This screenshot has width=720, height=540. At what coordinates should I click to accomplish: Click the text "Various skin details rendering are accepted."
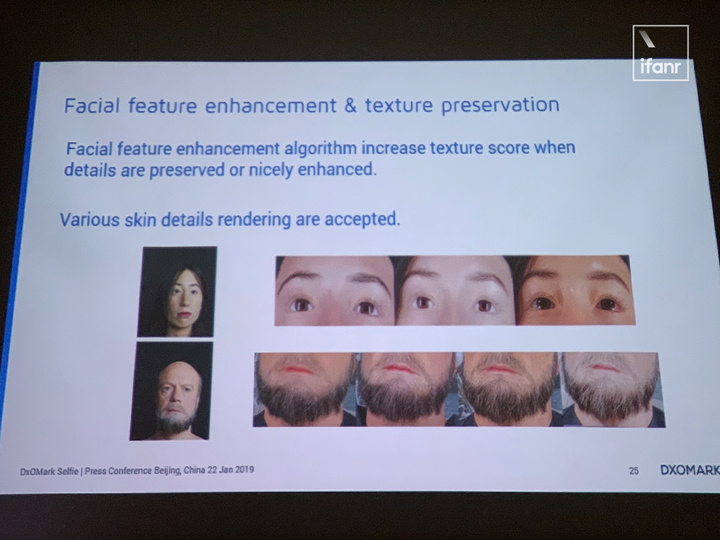230,219
